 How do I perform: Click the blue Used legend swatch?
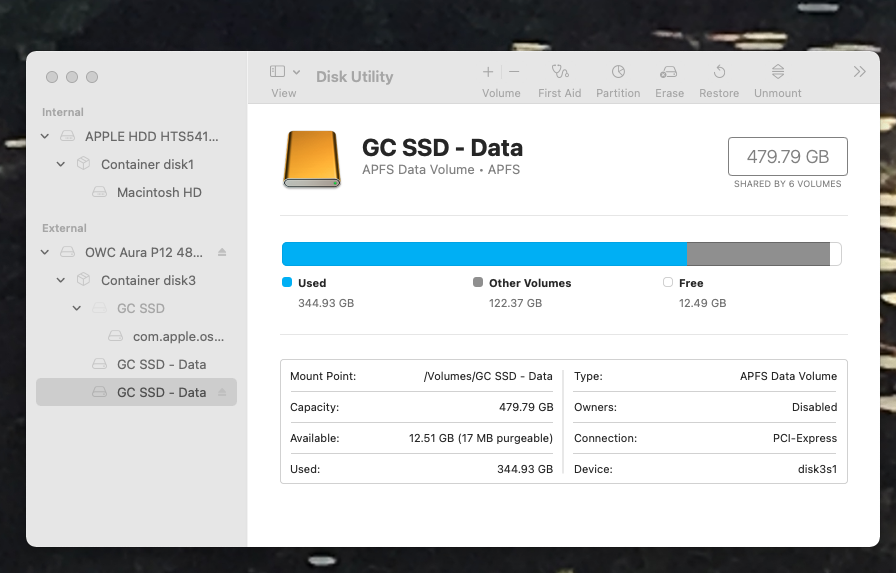click(x=287, y=282)
